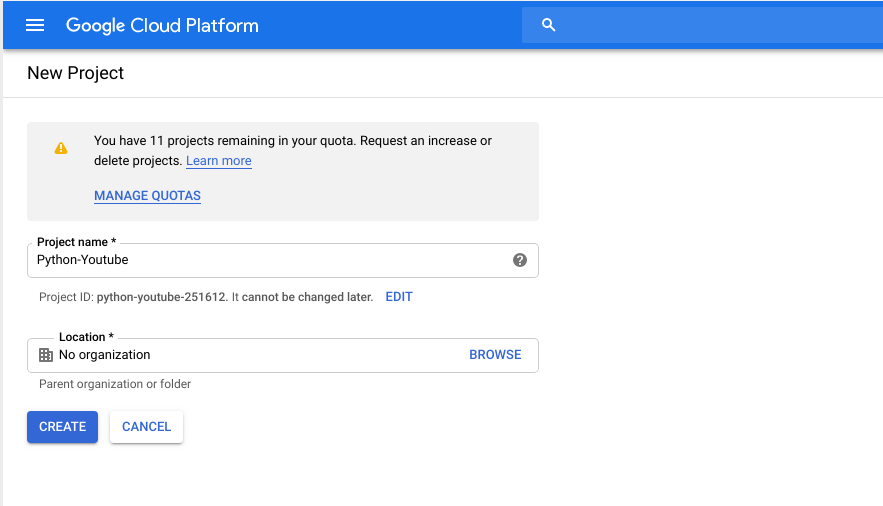Click the yellow warning triangle icon
This screenshot has height=506, width=883.
click(61, 148)
